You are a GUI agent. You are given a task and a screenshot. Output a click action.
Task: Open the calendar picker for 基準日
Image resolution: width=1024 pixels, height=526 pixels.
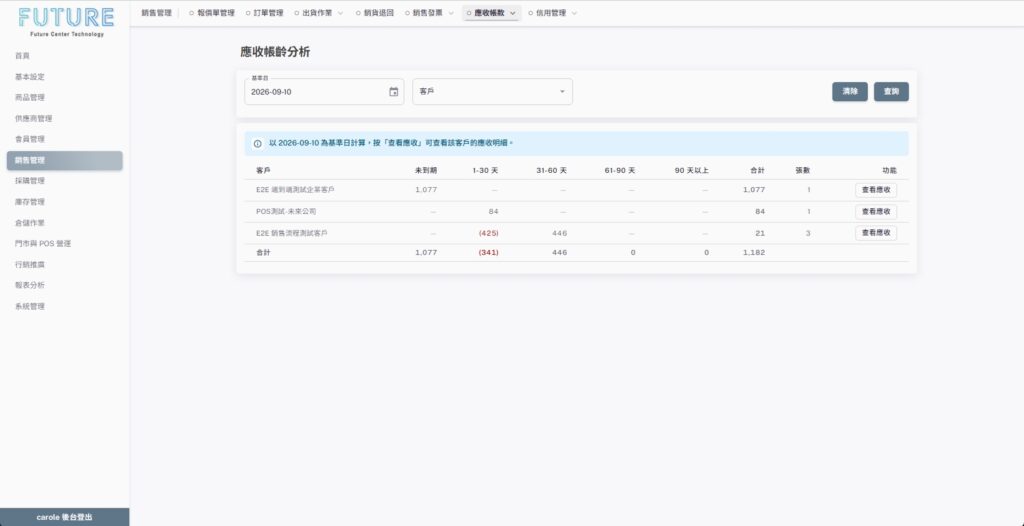coord(393,92)
